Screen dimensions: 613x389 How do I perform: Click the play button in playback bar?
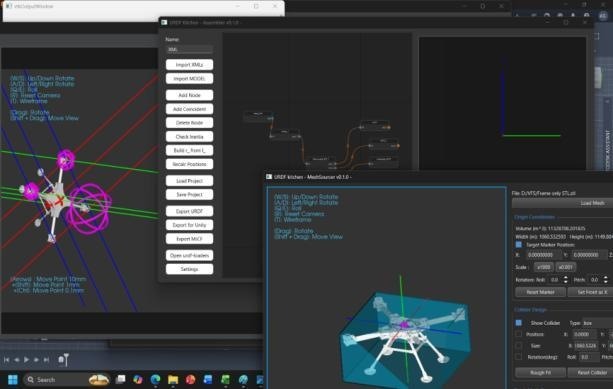(27, 360)
